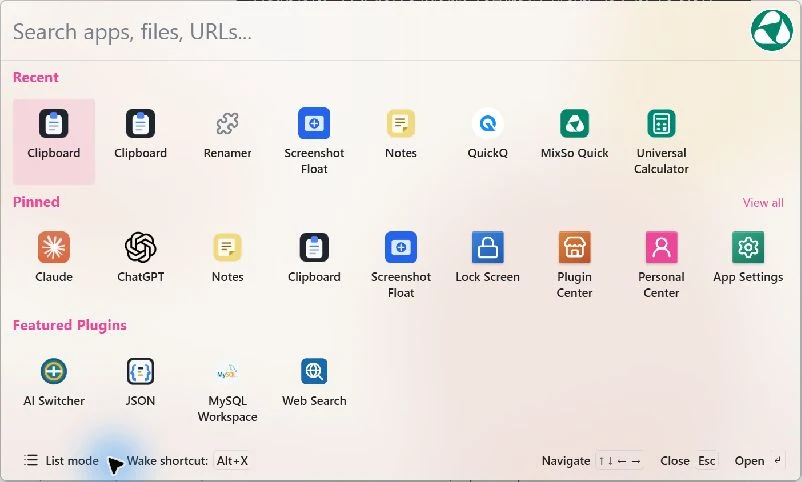
Task: Open Screenshot Float in the Recent section
Action: tap(314, 141)
